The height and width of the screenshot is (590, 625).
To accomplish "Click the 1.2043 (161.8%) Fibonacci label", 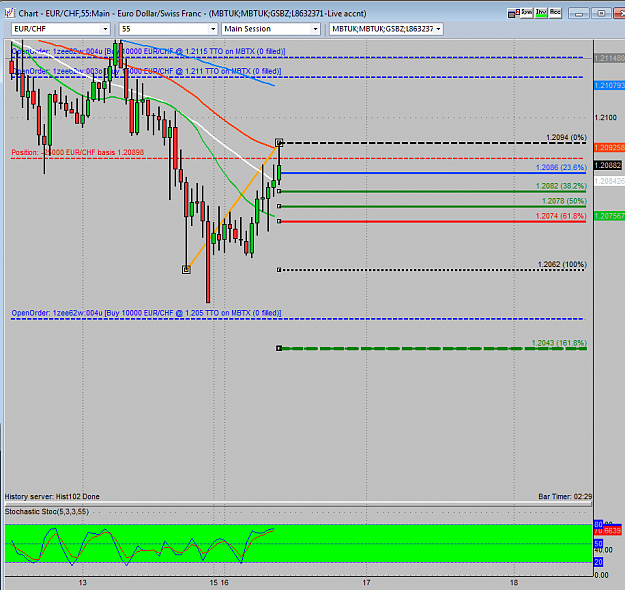I will tap(559, 343).
